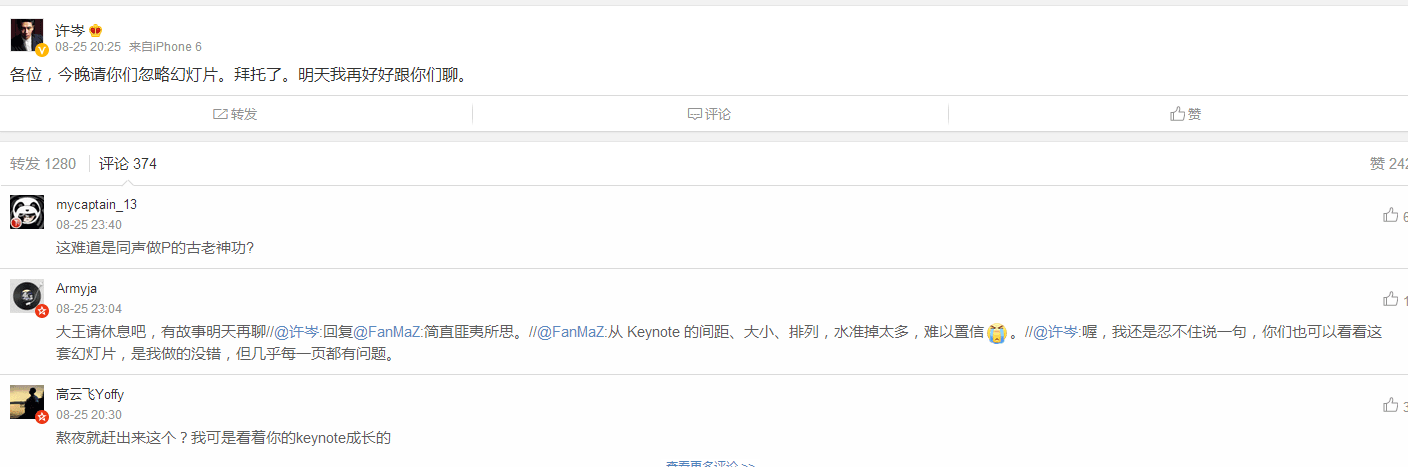
Task: Open 许岑's profile avatar
Action: [27, 34]
